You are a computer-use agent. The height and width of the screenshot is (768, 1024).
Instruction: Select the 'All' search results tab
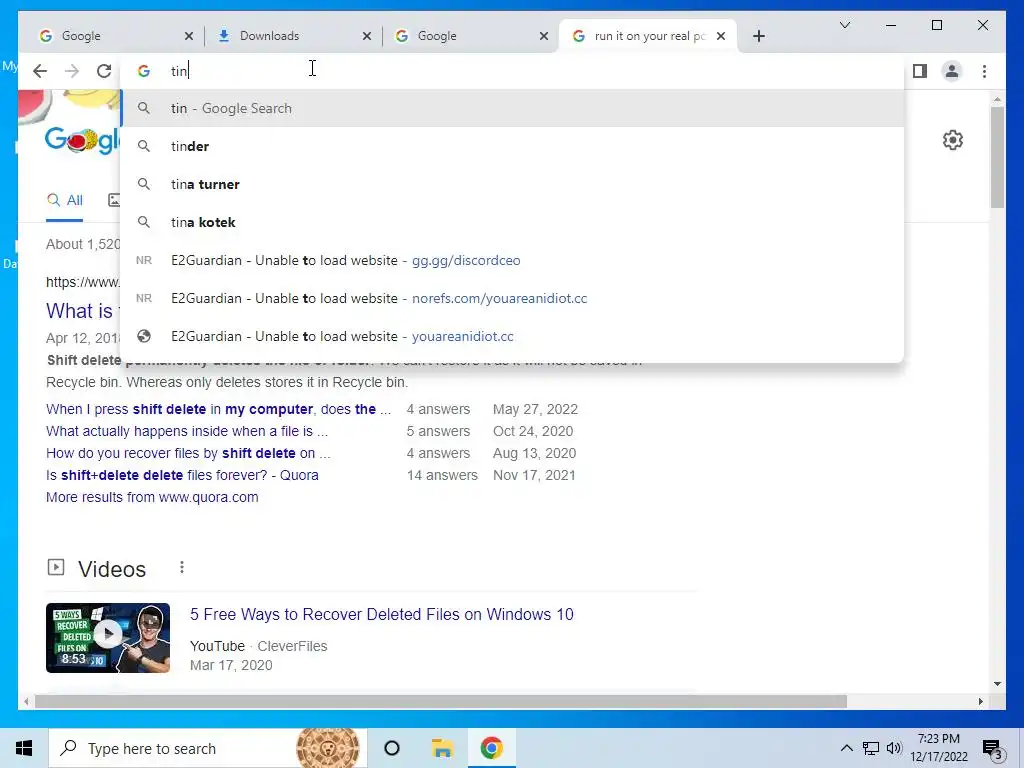[x=65, y=200]
